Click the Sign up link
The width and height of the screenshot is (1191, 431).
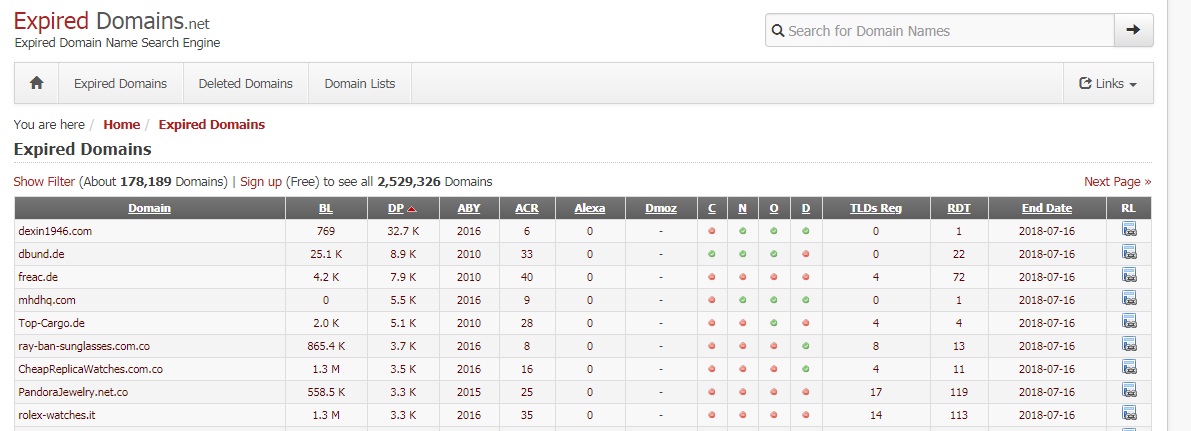pyautogui.click(x=261, y=182)
